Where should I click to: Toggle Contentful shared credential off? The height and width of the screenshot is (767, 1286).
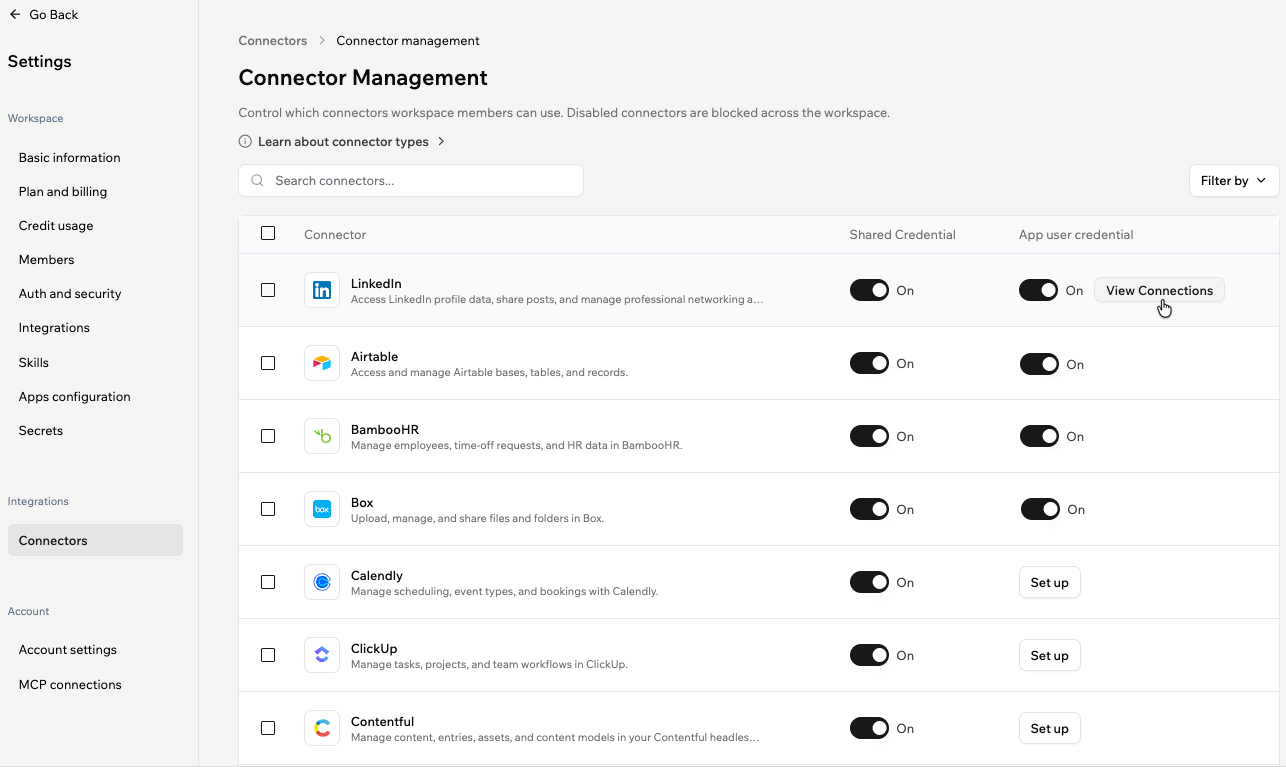[x=869, y=728]
